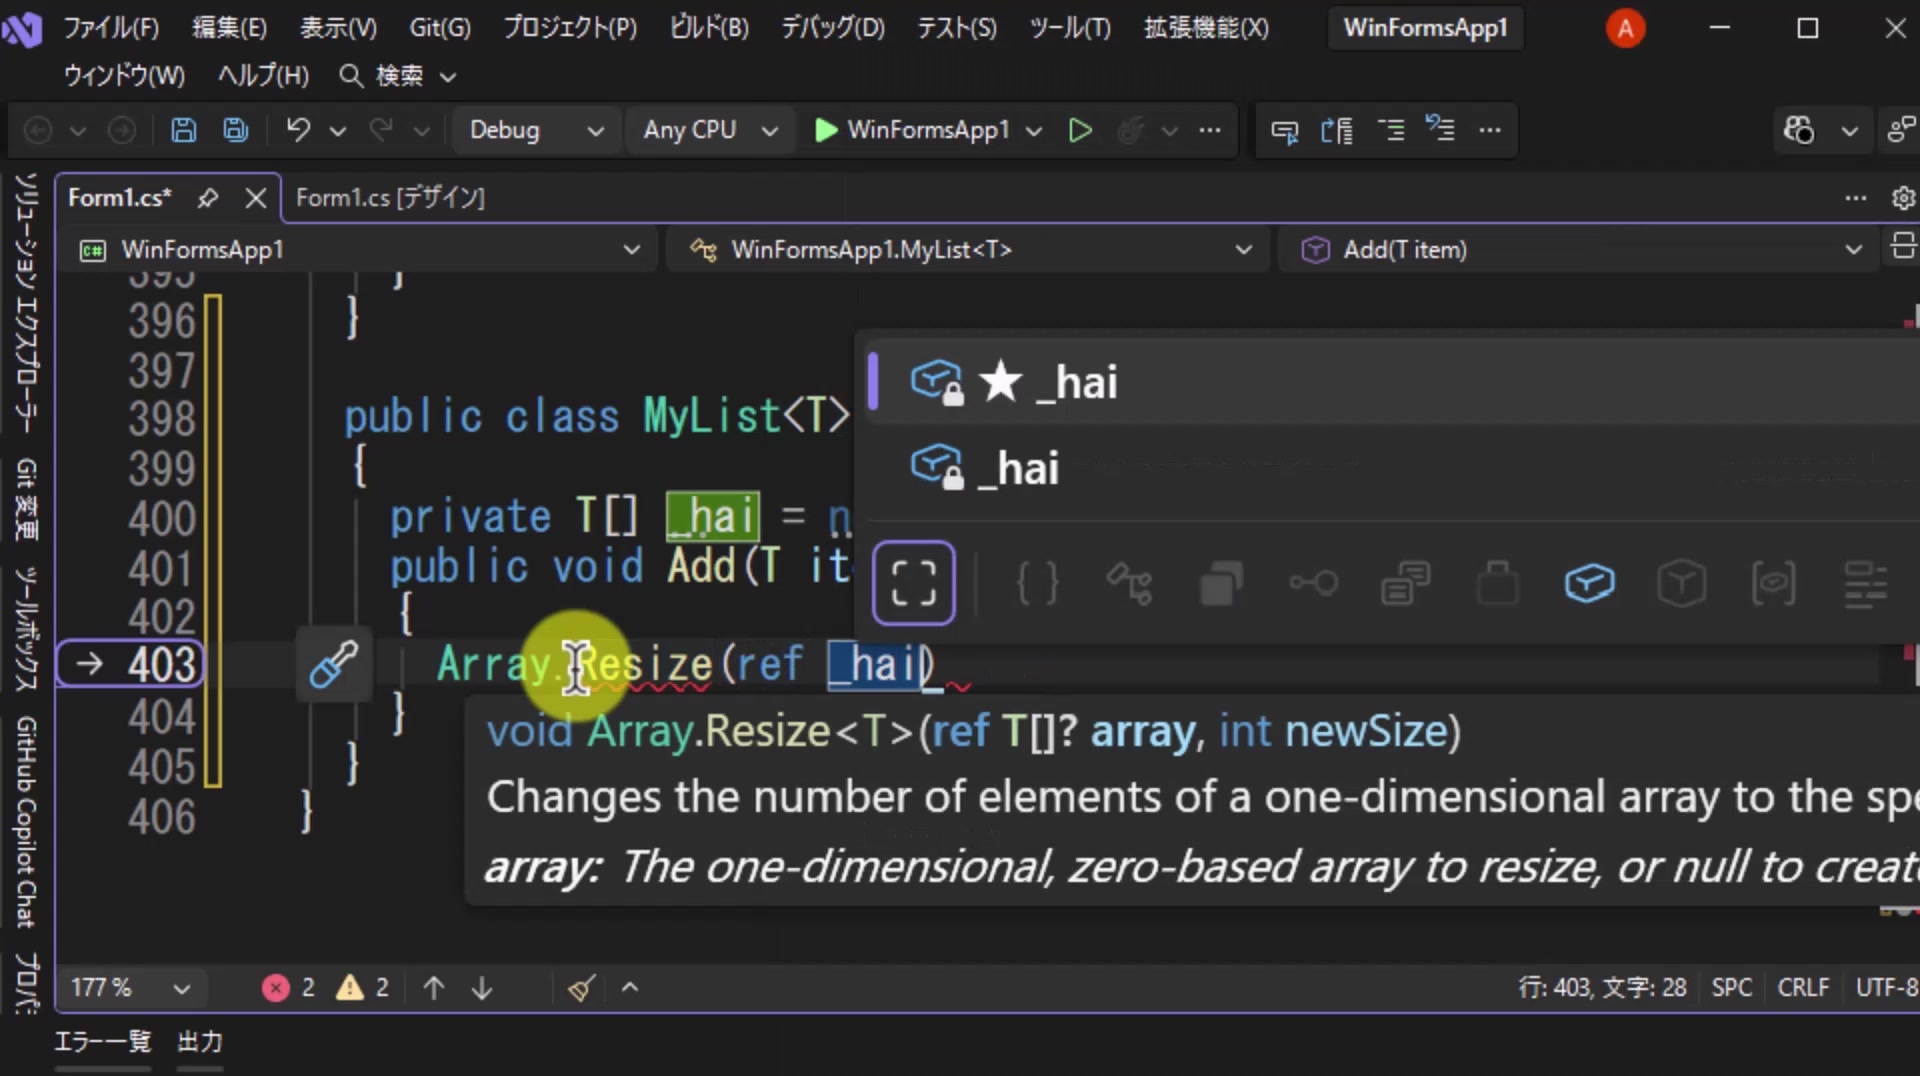The height and width of the screenshot is (1076, 1920).
Task: Open the プロジェクト(P) menu
Action: pos(570,28)
